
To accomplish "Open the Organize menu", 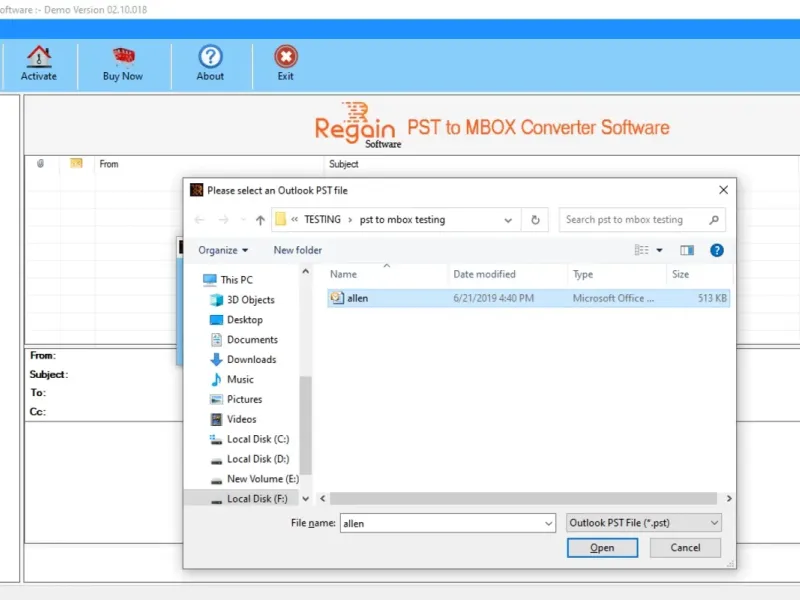I will 223,250.
